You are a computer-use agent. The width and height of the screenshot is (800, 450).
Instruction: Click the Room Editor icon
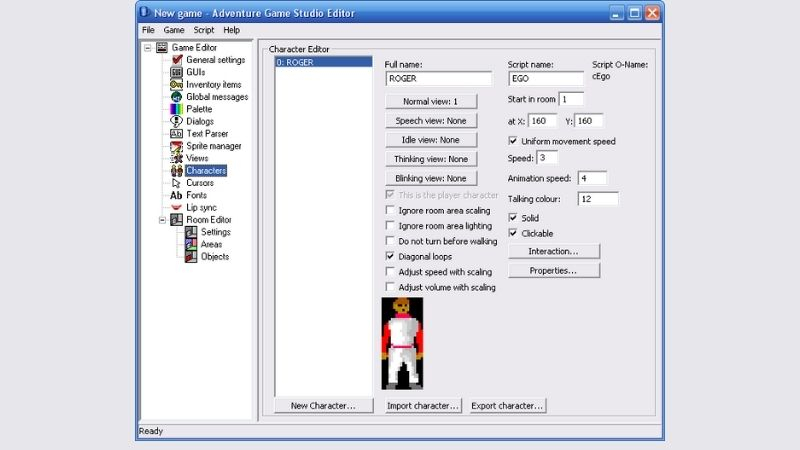[x=177, y=219]
